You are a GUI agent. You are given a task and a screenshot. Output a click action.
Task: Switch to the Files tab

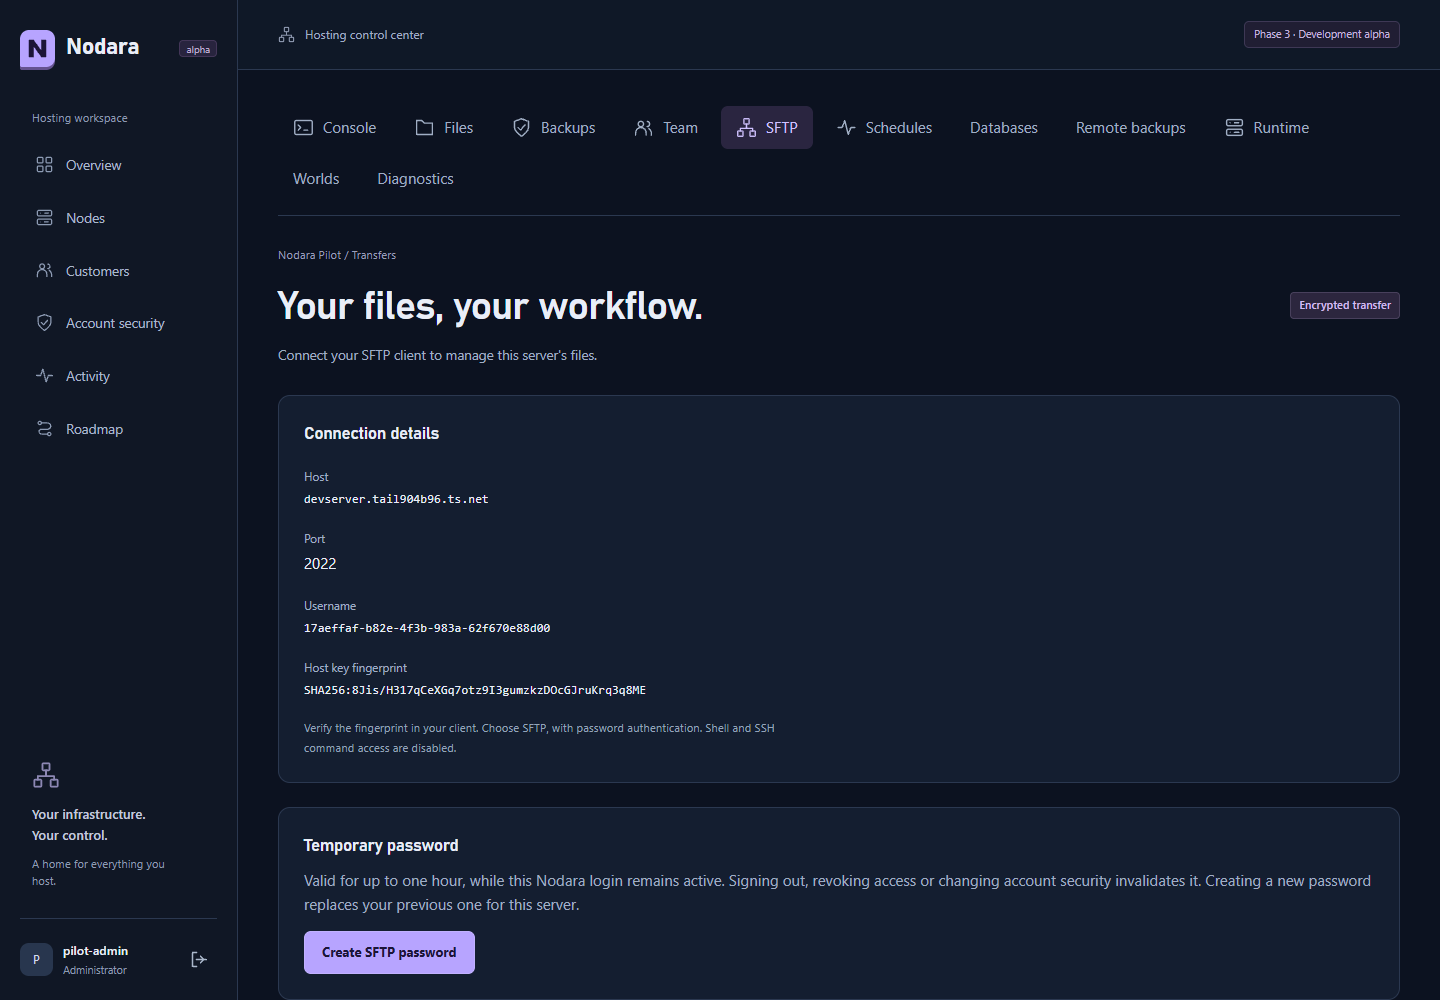point(444,128)
